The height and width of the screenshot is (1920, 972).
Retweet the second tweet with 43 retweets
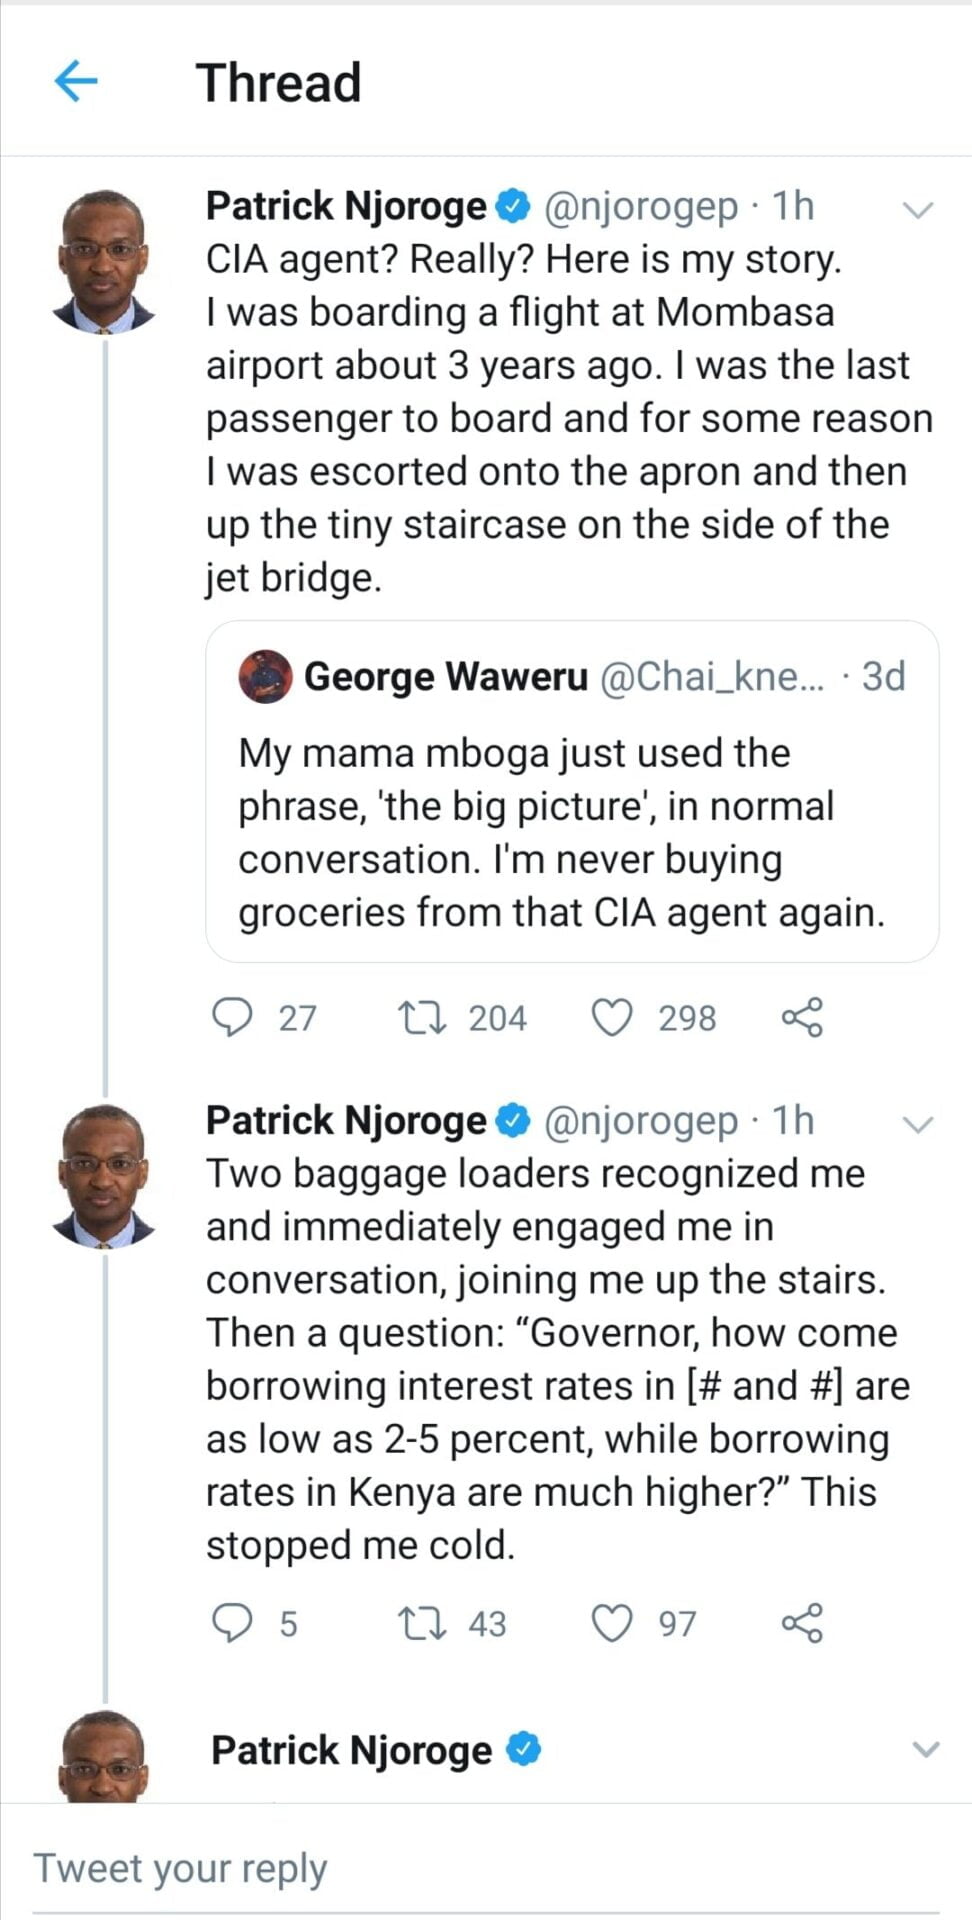pyautogui.click(x=416, y=1623)
